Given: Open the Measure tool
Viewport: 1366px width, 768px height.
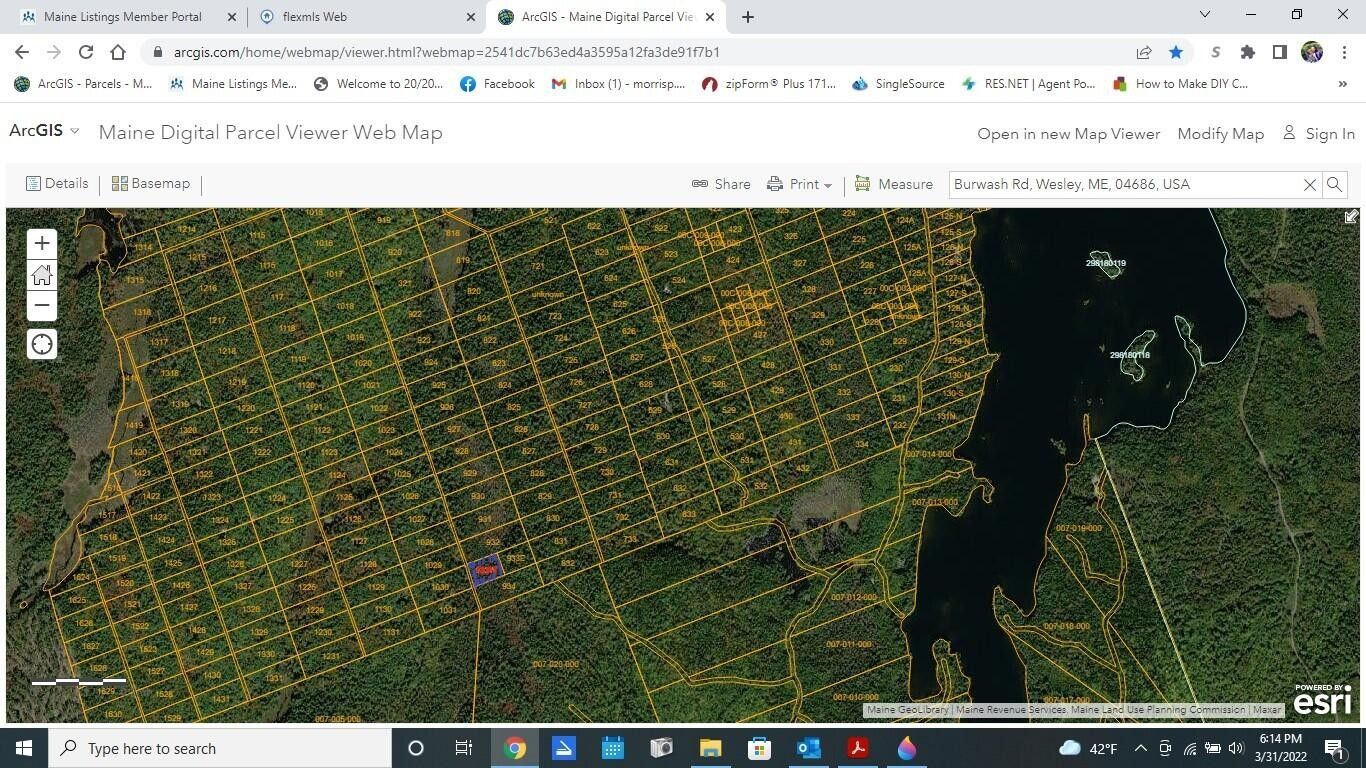Looking at the screenshot, I should 893,184.
